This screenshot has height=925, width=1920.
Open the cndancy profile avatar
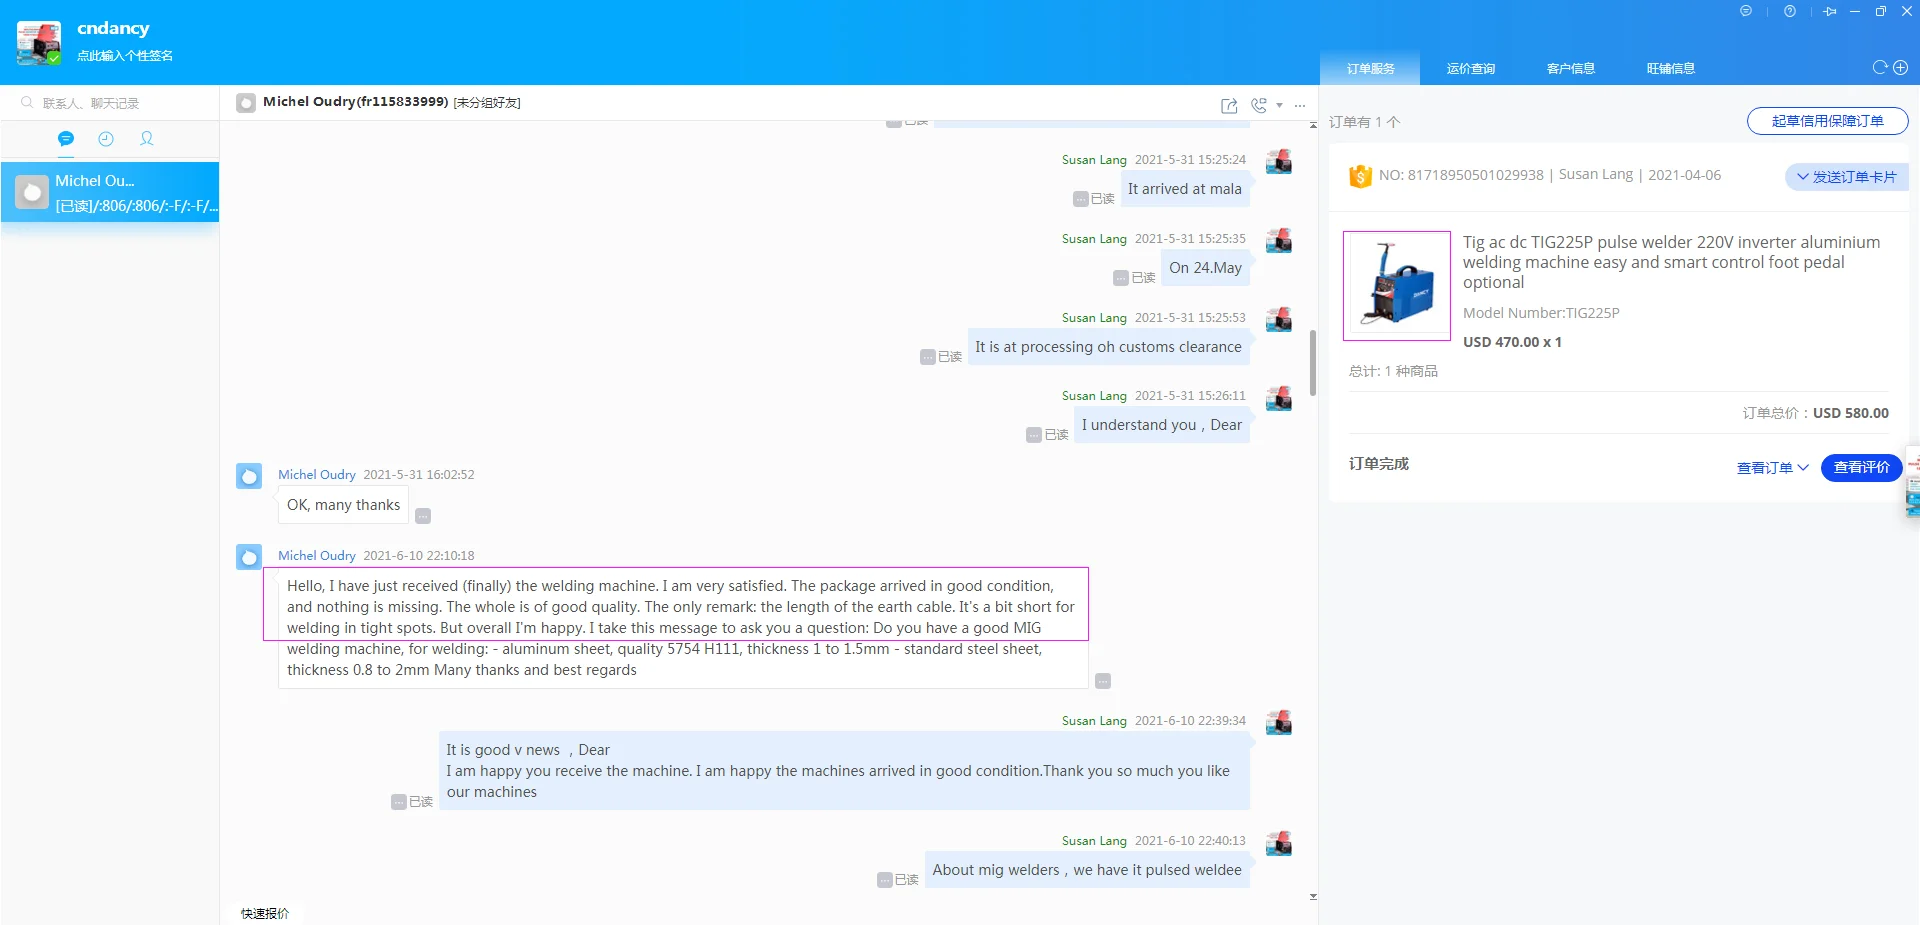[39, 43]
